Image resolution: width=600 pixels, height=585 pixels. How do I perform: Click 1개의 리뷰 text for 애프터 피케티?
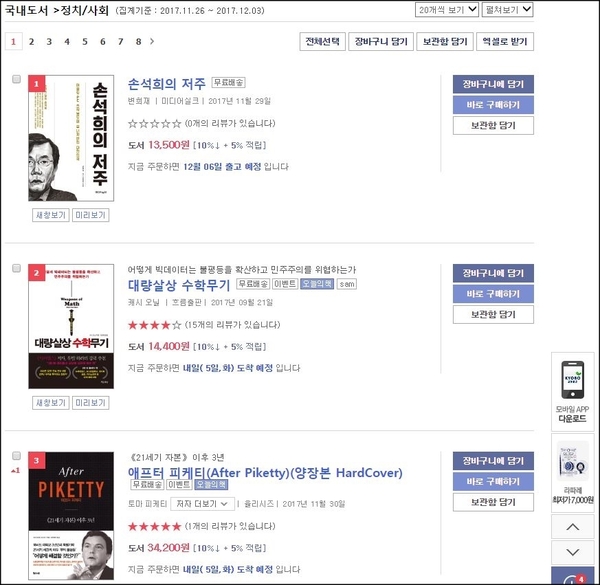pos(230,526)
